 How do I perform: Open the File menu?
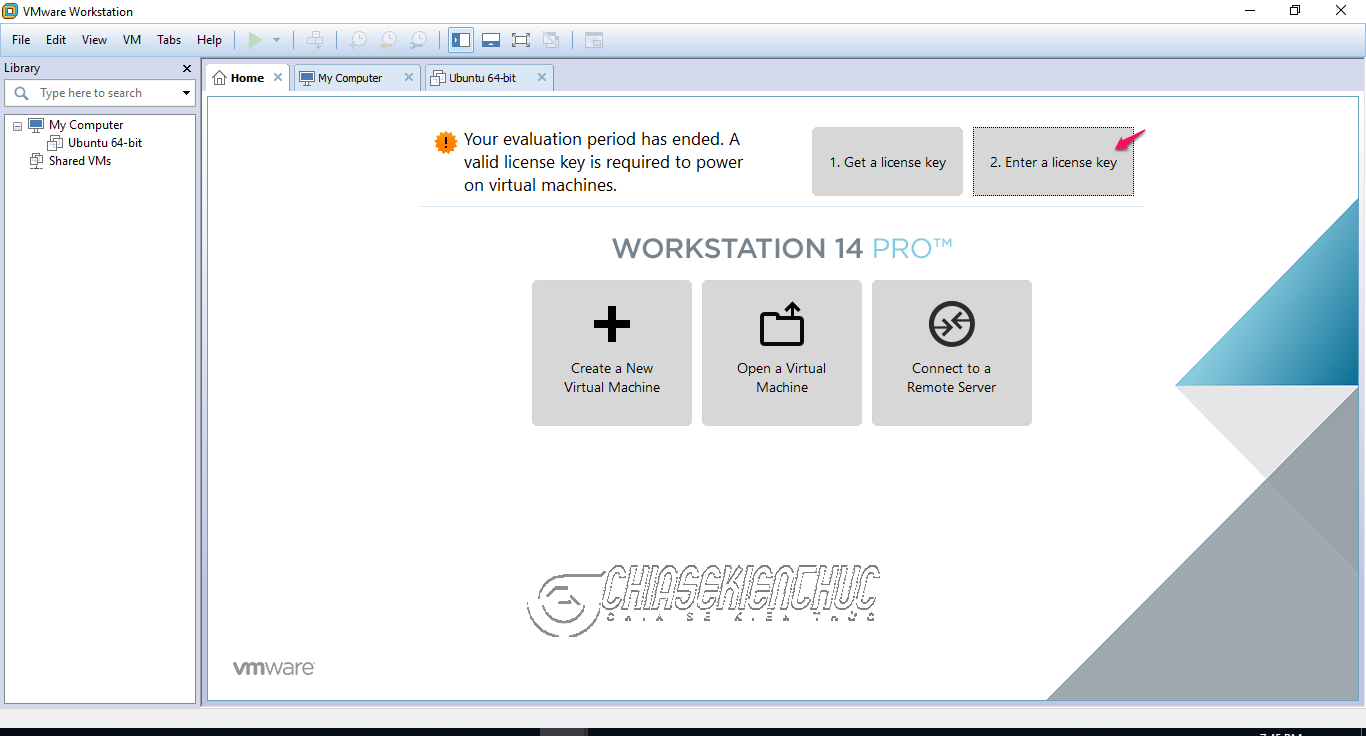(x=21, y=40)
